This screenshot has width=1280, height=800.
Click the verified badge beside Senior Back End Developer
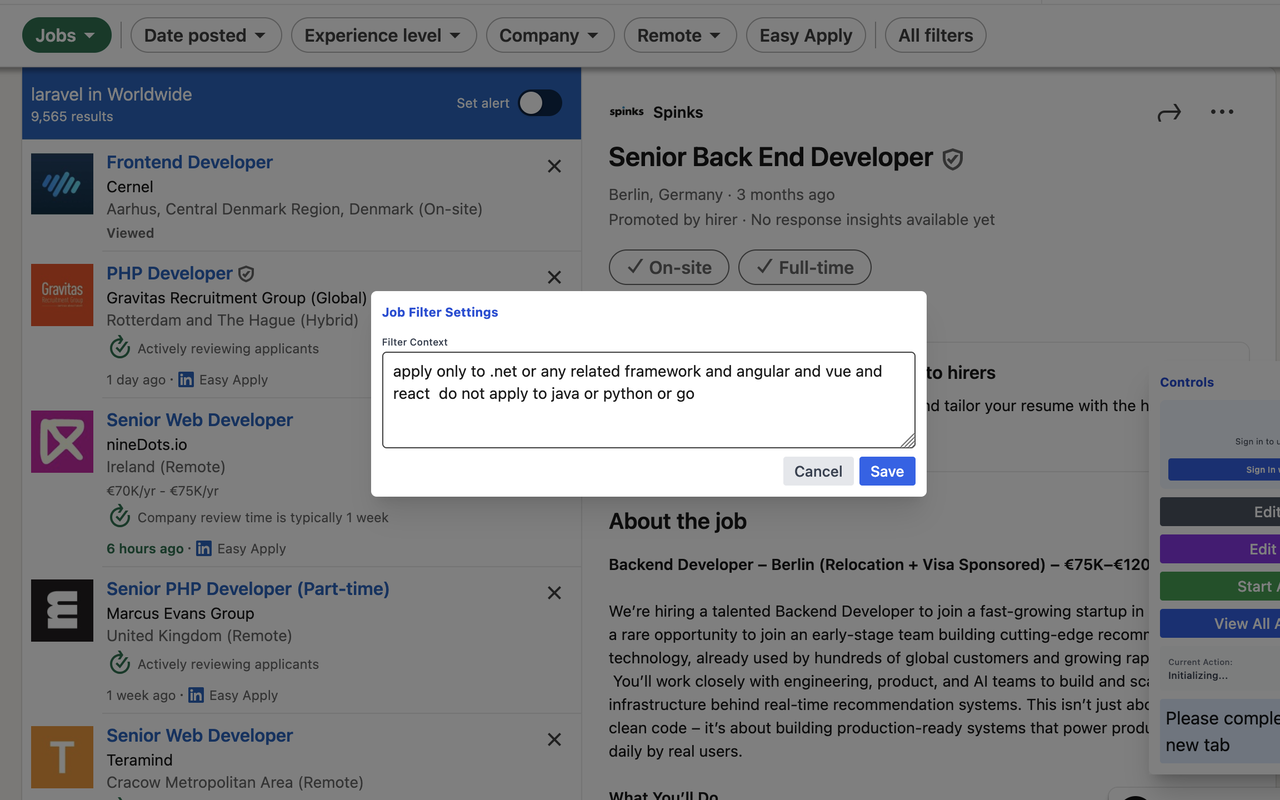point(952,158)
